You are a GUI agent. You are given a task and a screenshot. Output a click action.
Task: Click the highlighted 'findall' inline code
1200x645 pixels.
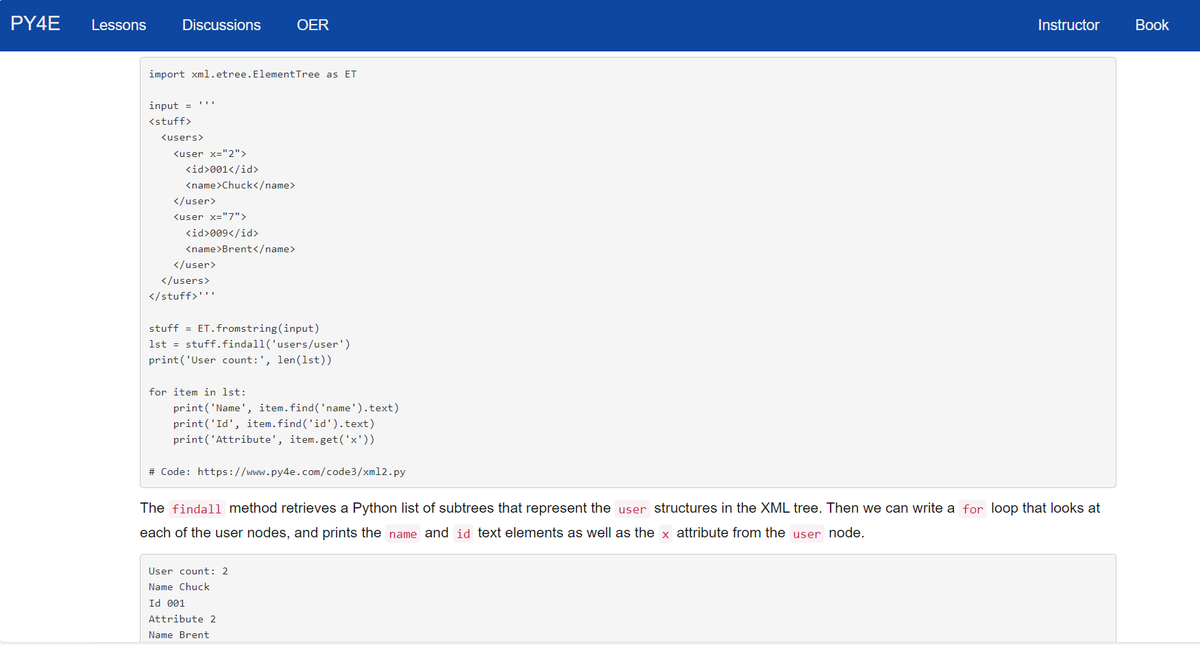[x=197, y=508]
